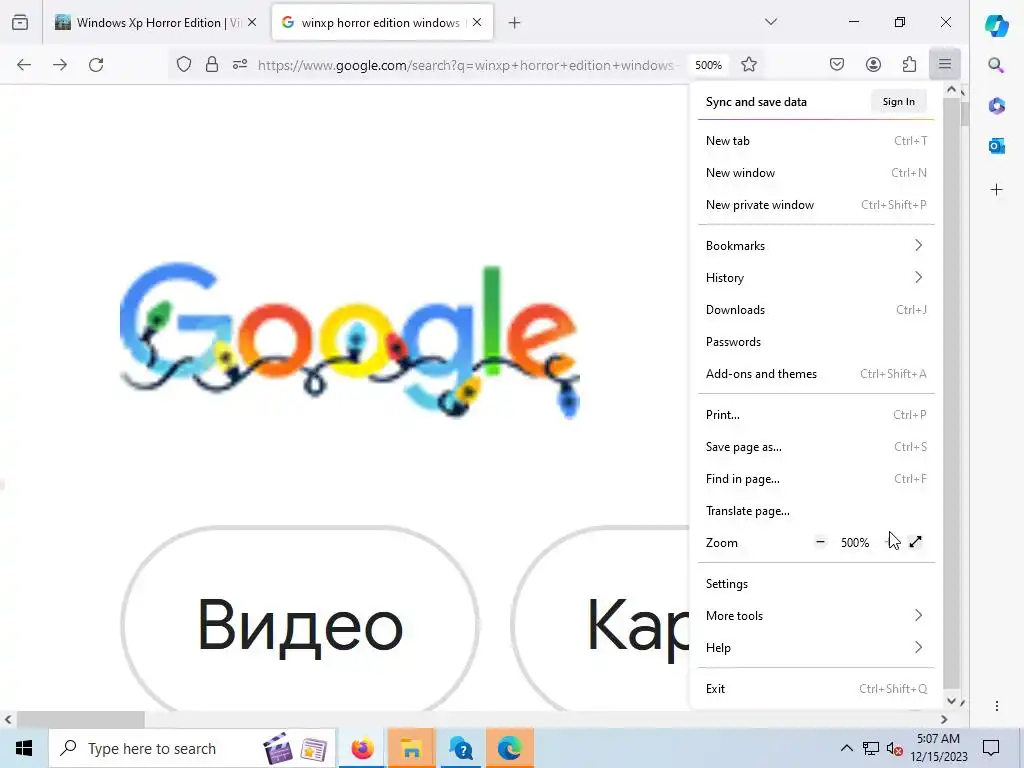The image size is (1024, 768).
Task: Open the List all tabs dropdown arrow
Action: pos(771,22)
